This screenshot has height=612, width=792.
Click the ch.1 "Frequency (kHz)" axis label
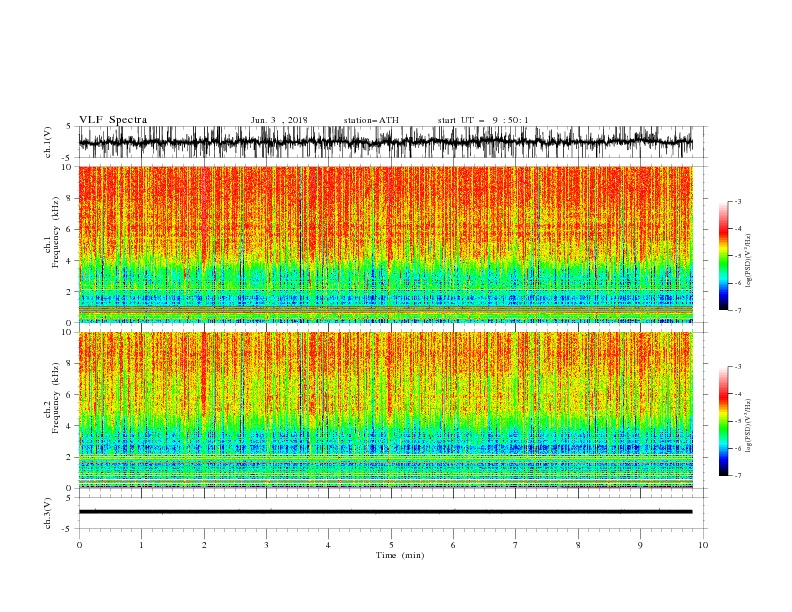(56, 233)
